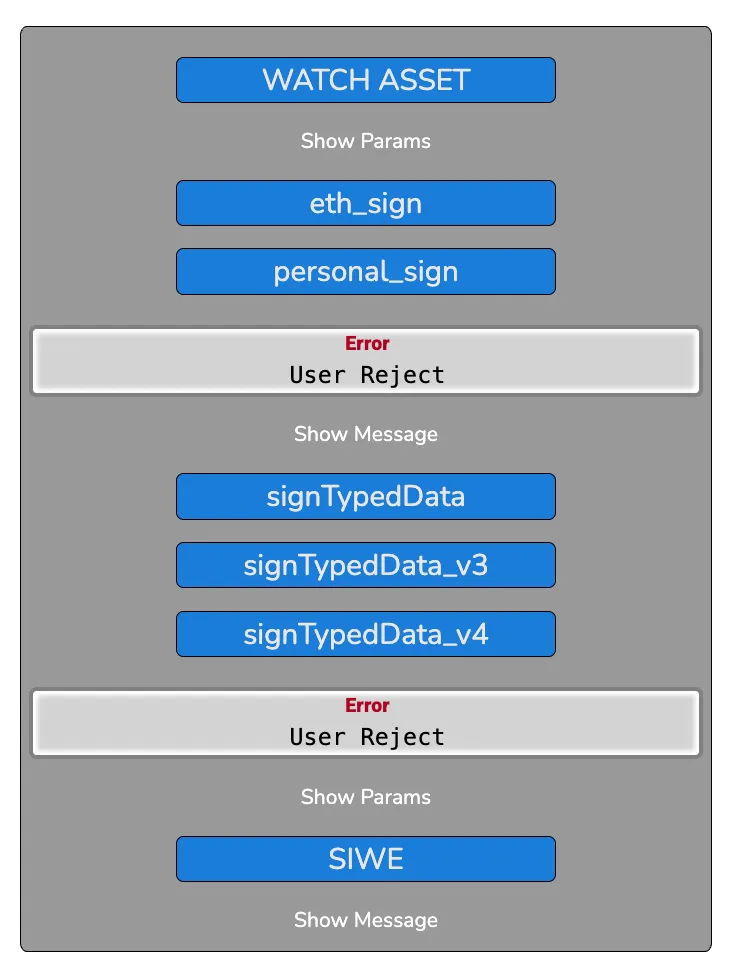Click the WATCH ASSET button

pos(365,80)
